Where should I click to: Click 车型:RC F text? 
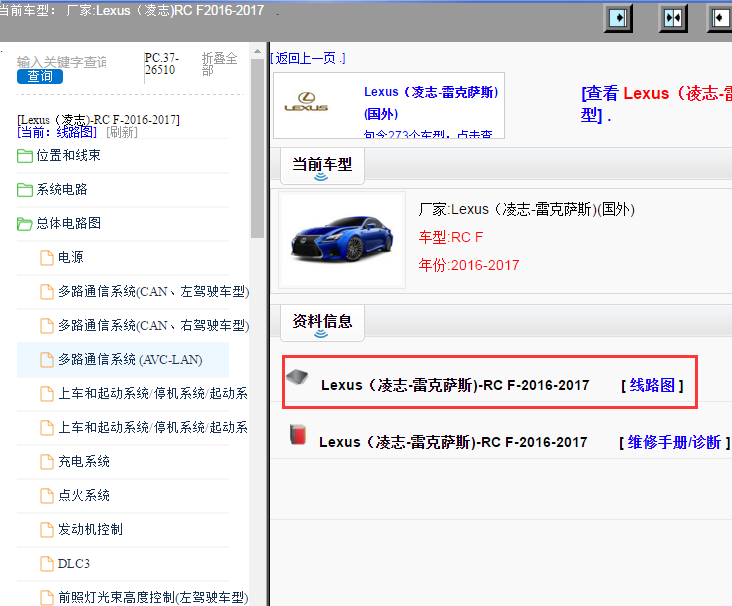pos(450,238)
